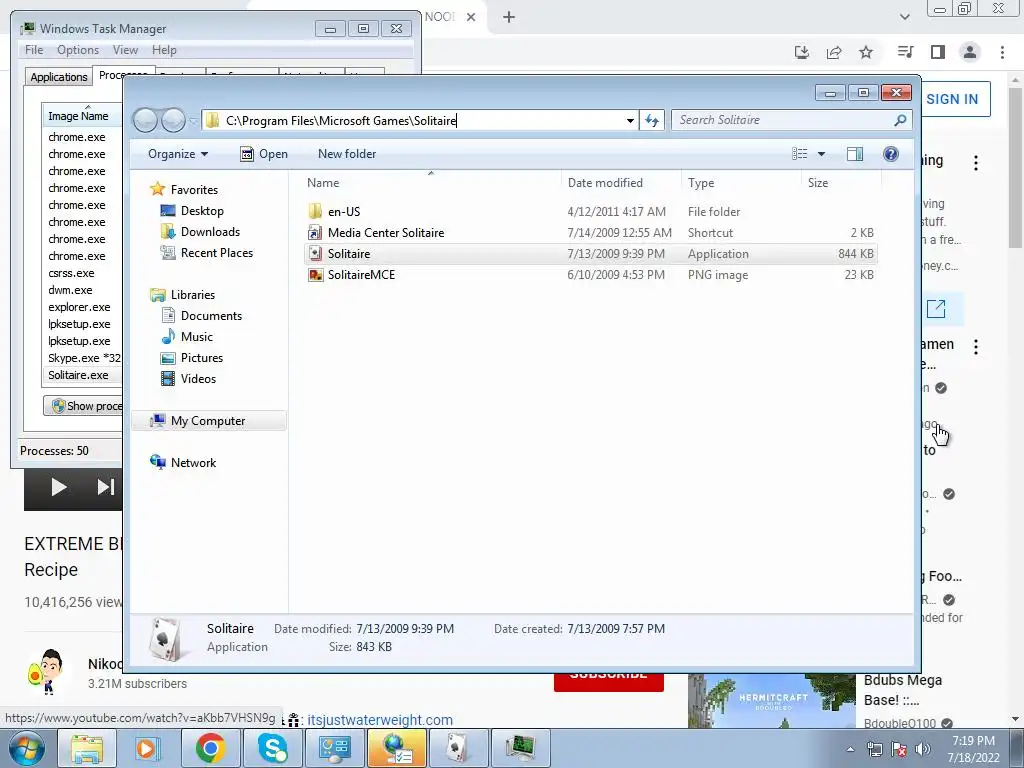Open the itsjustwaterweight.com link

(x=379, y=720)
